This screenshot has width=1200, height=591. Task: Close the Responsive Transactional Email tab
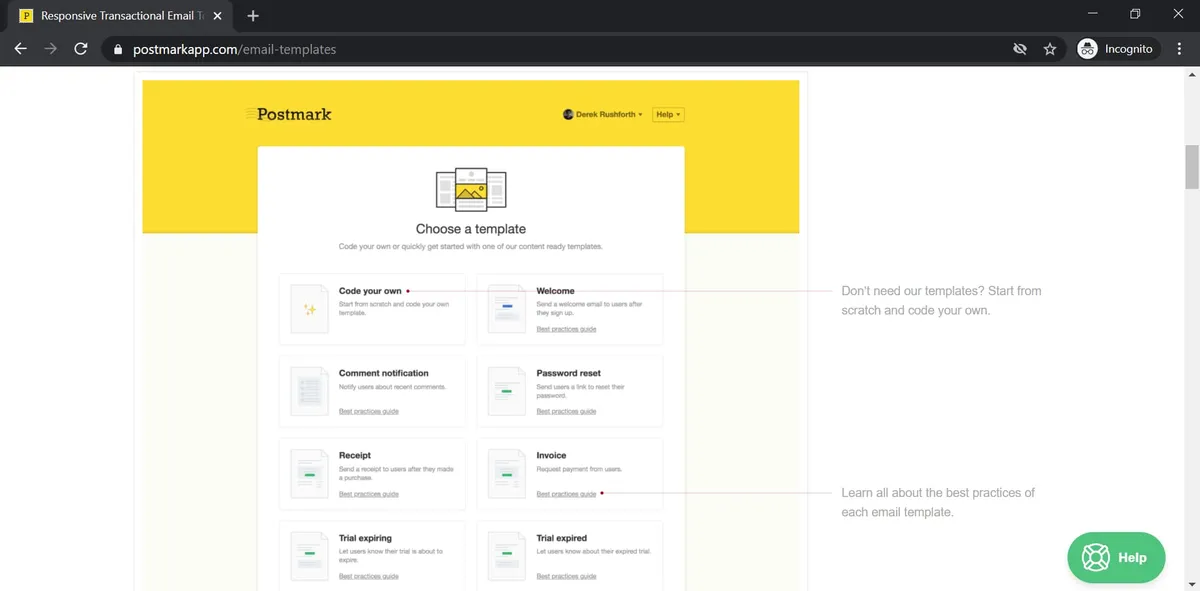click(x=219, y=16)
